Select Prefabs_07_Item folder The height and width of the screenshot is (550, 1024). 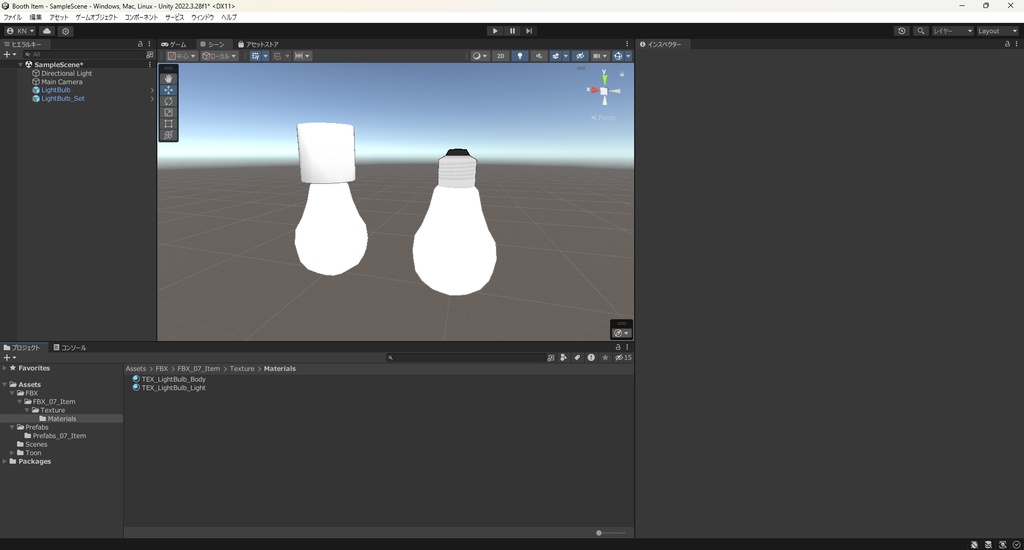(x=59, y=436)
